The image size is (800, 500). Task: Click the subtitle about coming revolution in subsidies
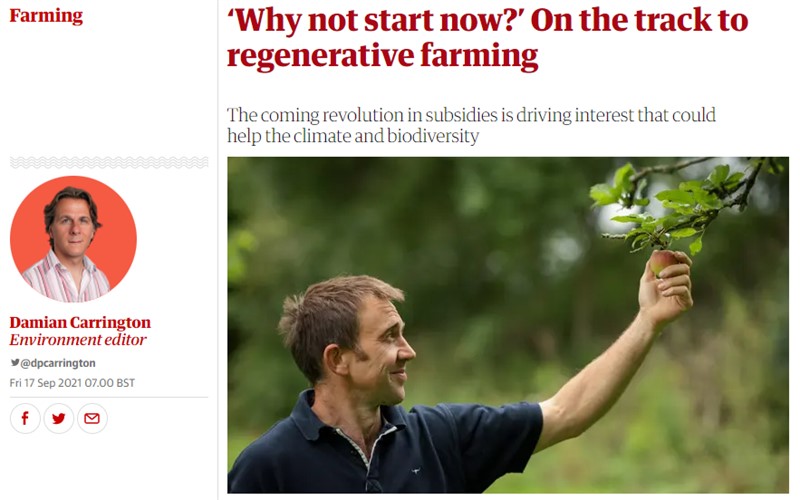coord(471,126)
